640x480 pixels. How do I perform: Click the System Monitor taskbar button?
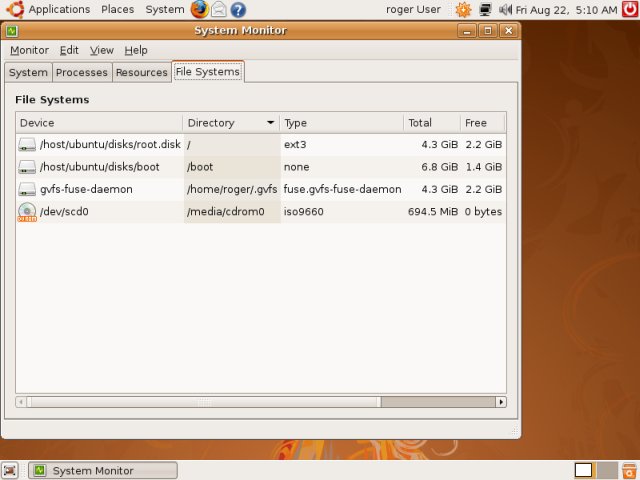coord(103,471)
